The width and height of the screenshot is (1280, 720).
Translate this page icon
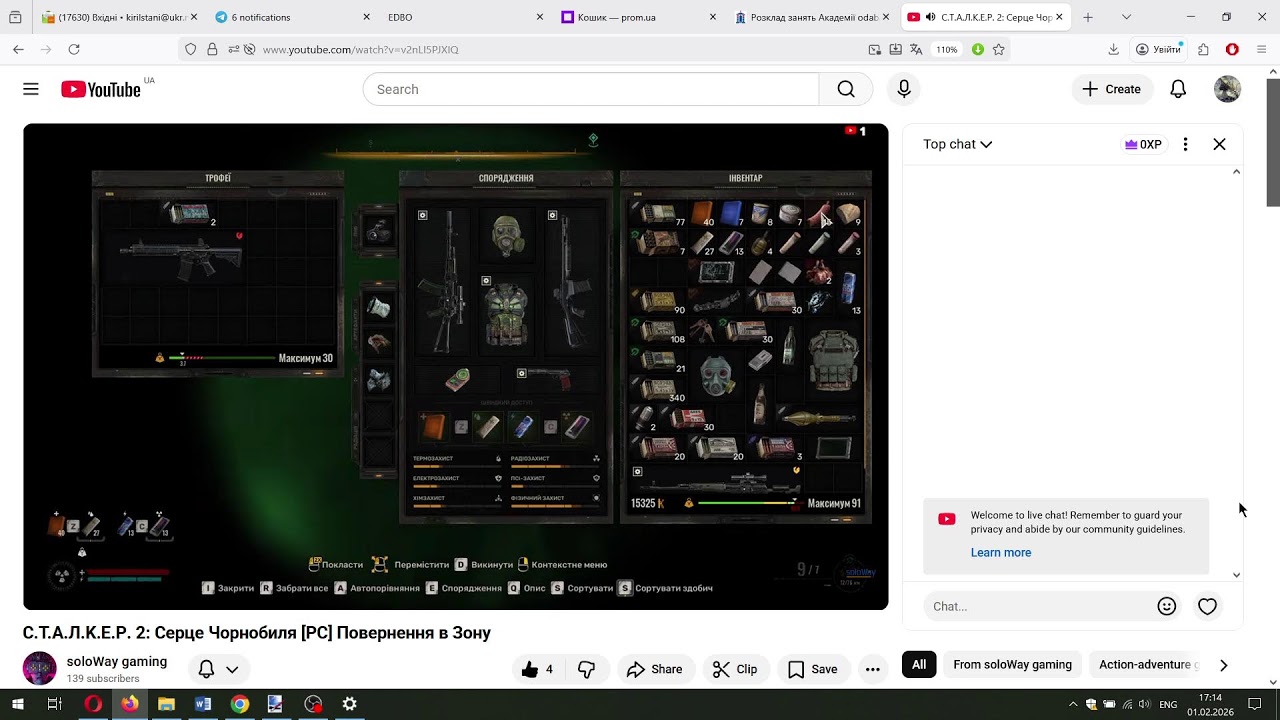(917, 49)
